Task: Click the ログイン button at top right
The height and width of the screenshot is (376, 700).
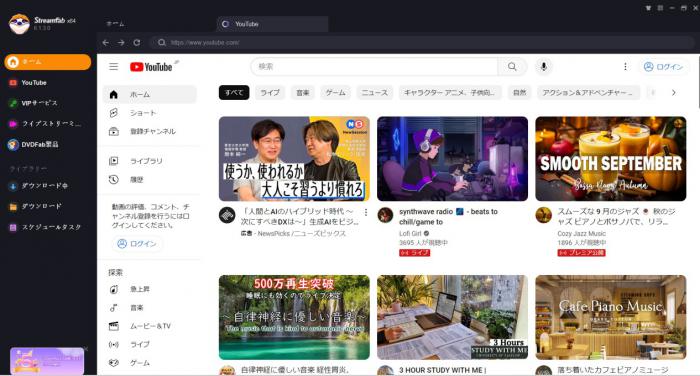Action: pos(663,67)
